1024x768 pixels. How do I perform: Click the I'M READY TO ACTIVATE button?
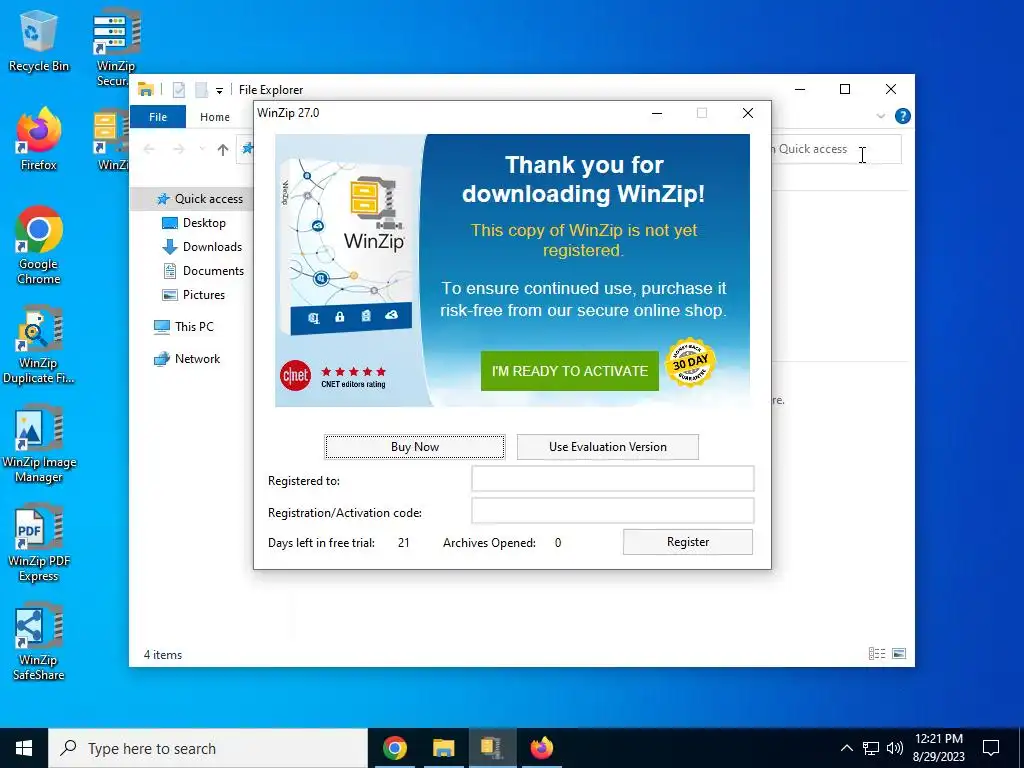click(x=569, y=371)
